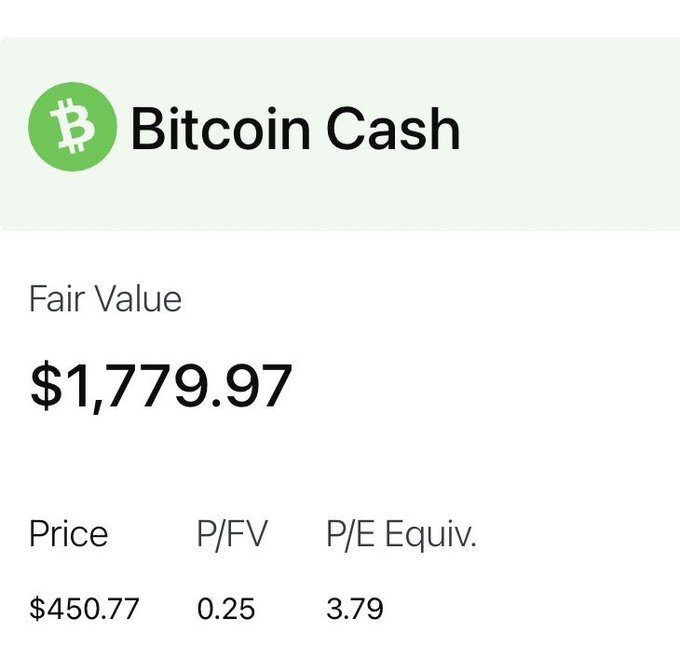Image resolution: width=680 pixels, height=660 pixels.
Task: Open the Bitcoin Cash title heading
Action: point(295,128)
